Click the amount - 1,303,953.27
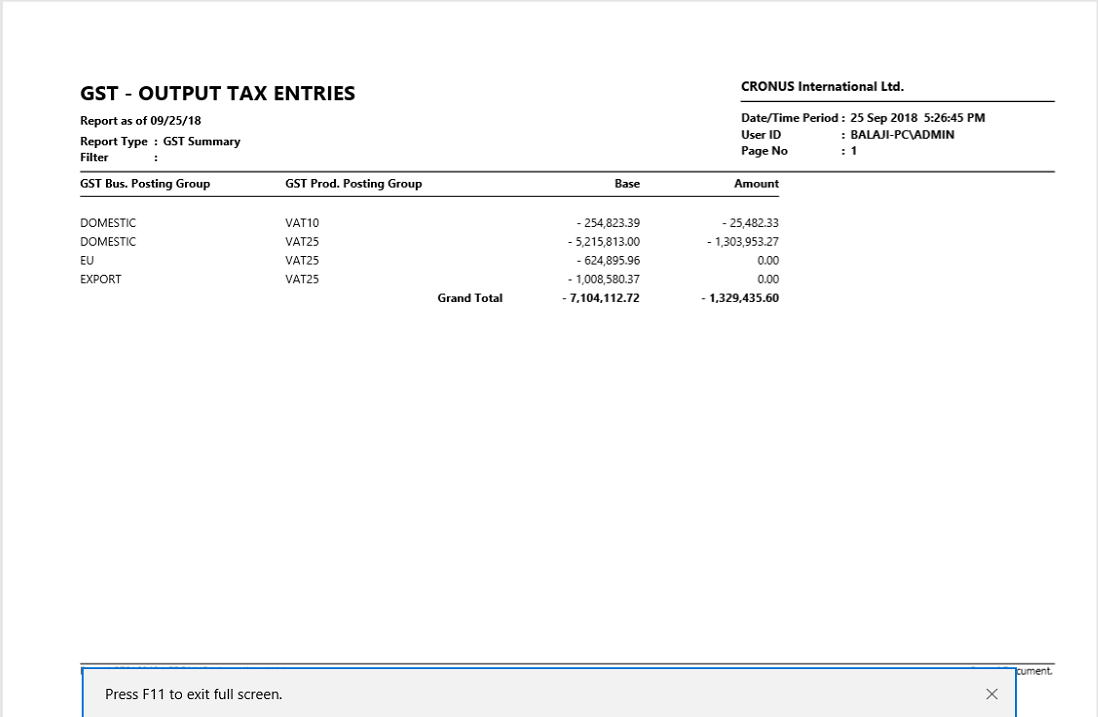This screenshot has height=717, width=1098. 743,242
